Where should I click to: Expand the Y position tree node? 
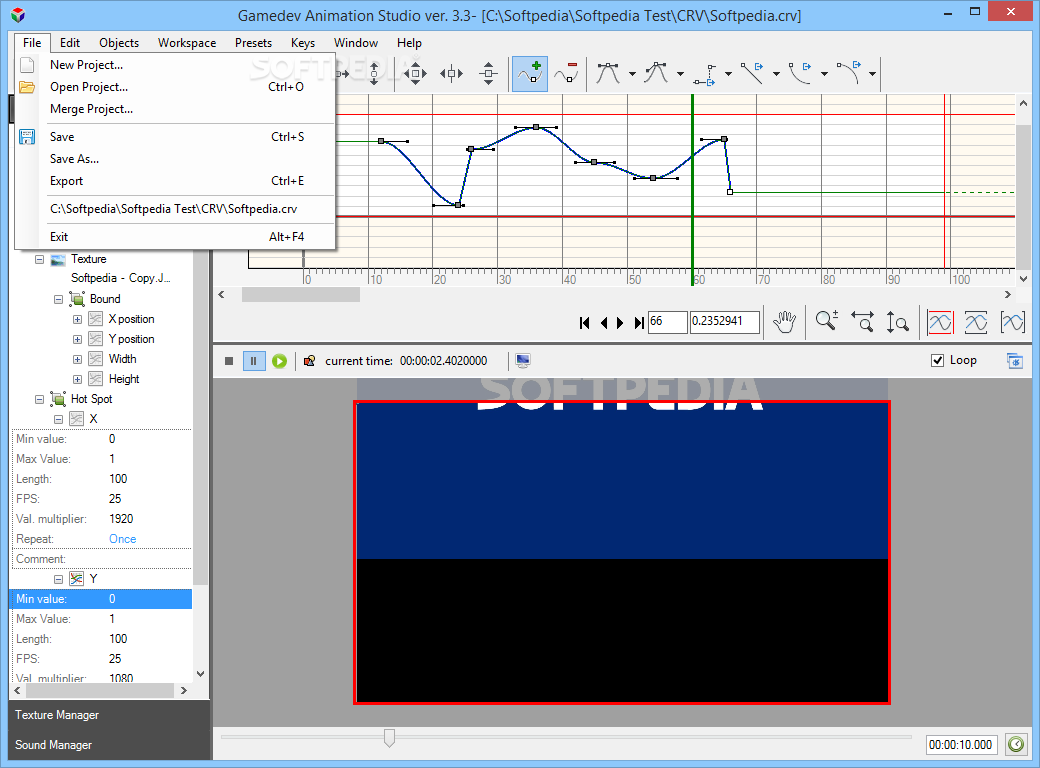pos(78,340)
